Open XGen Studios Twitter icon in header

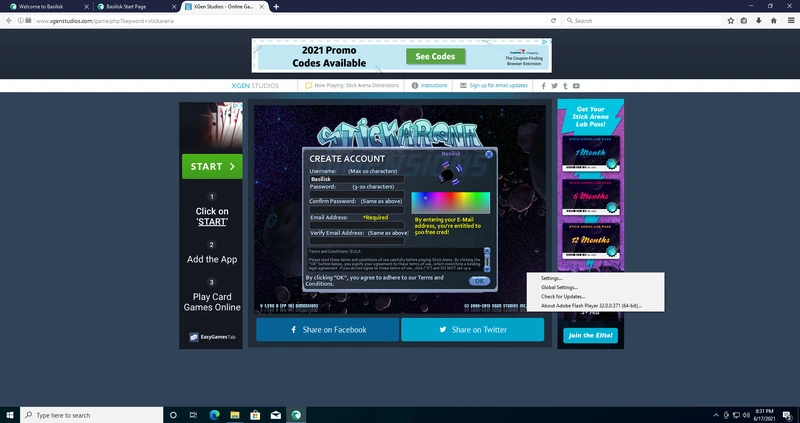point(555,86)
